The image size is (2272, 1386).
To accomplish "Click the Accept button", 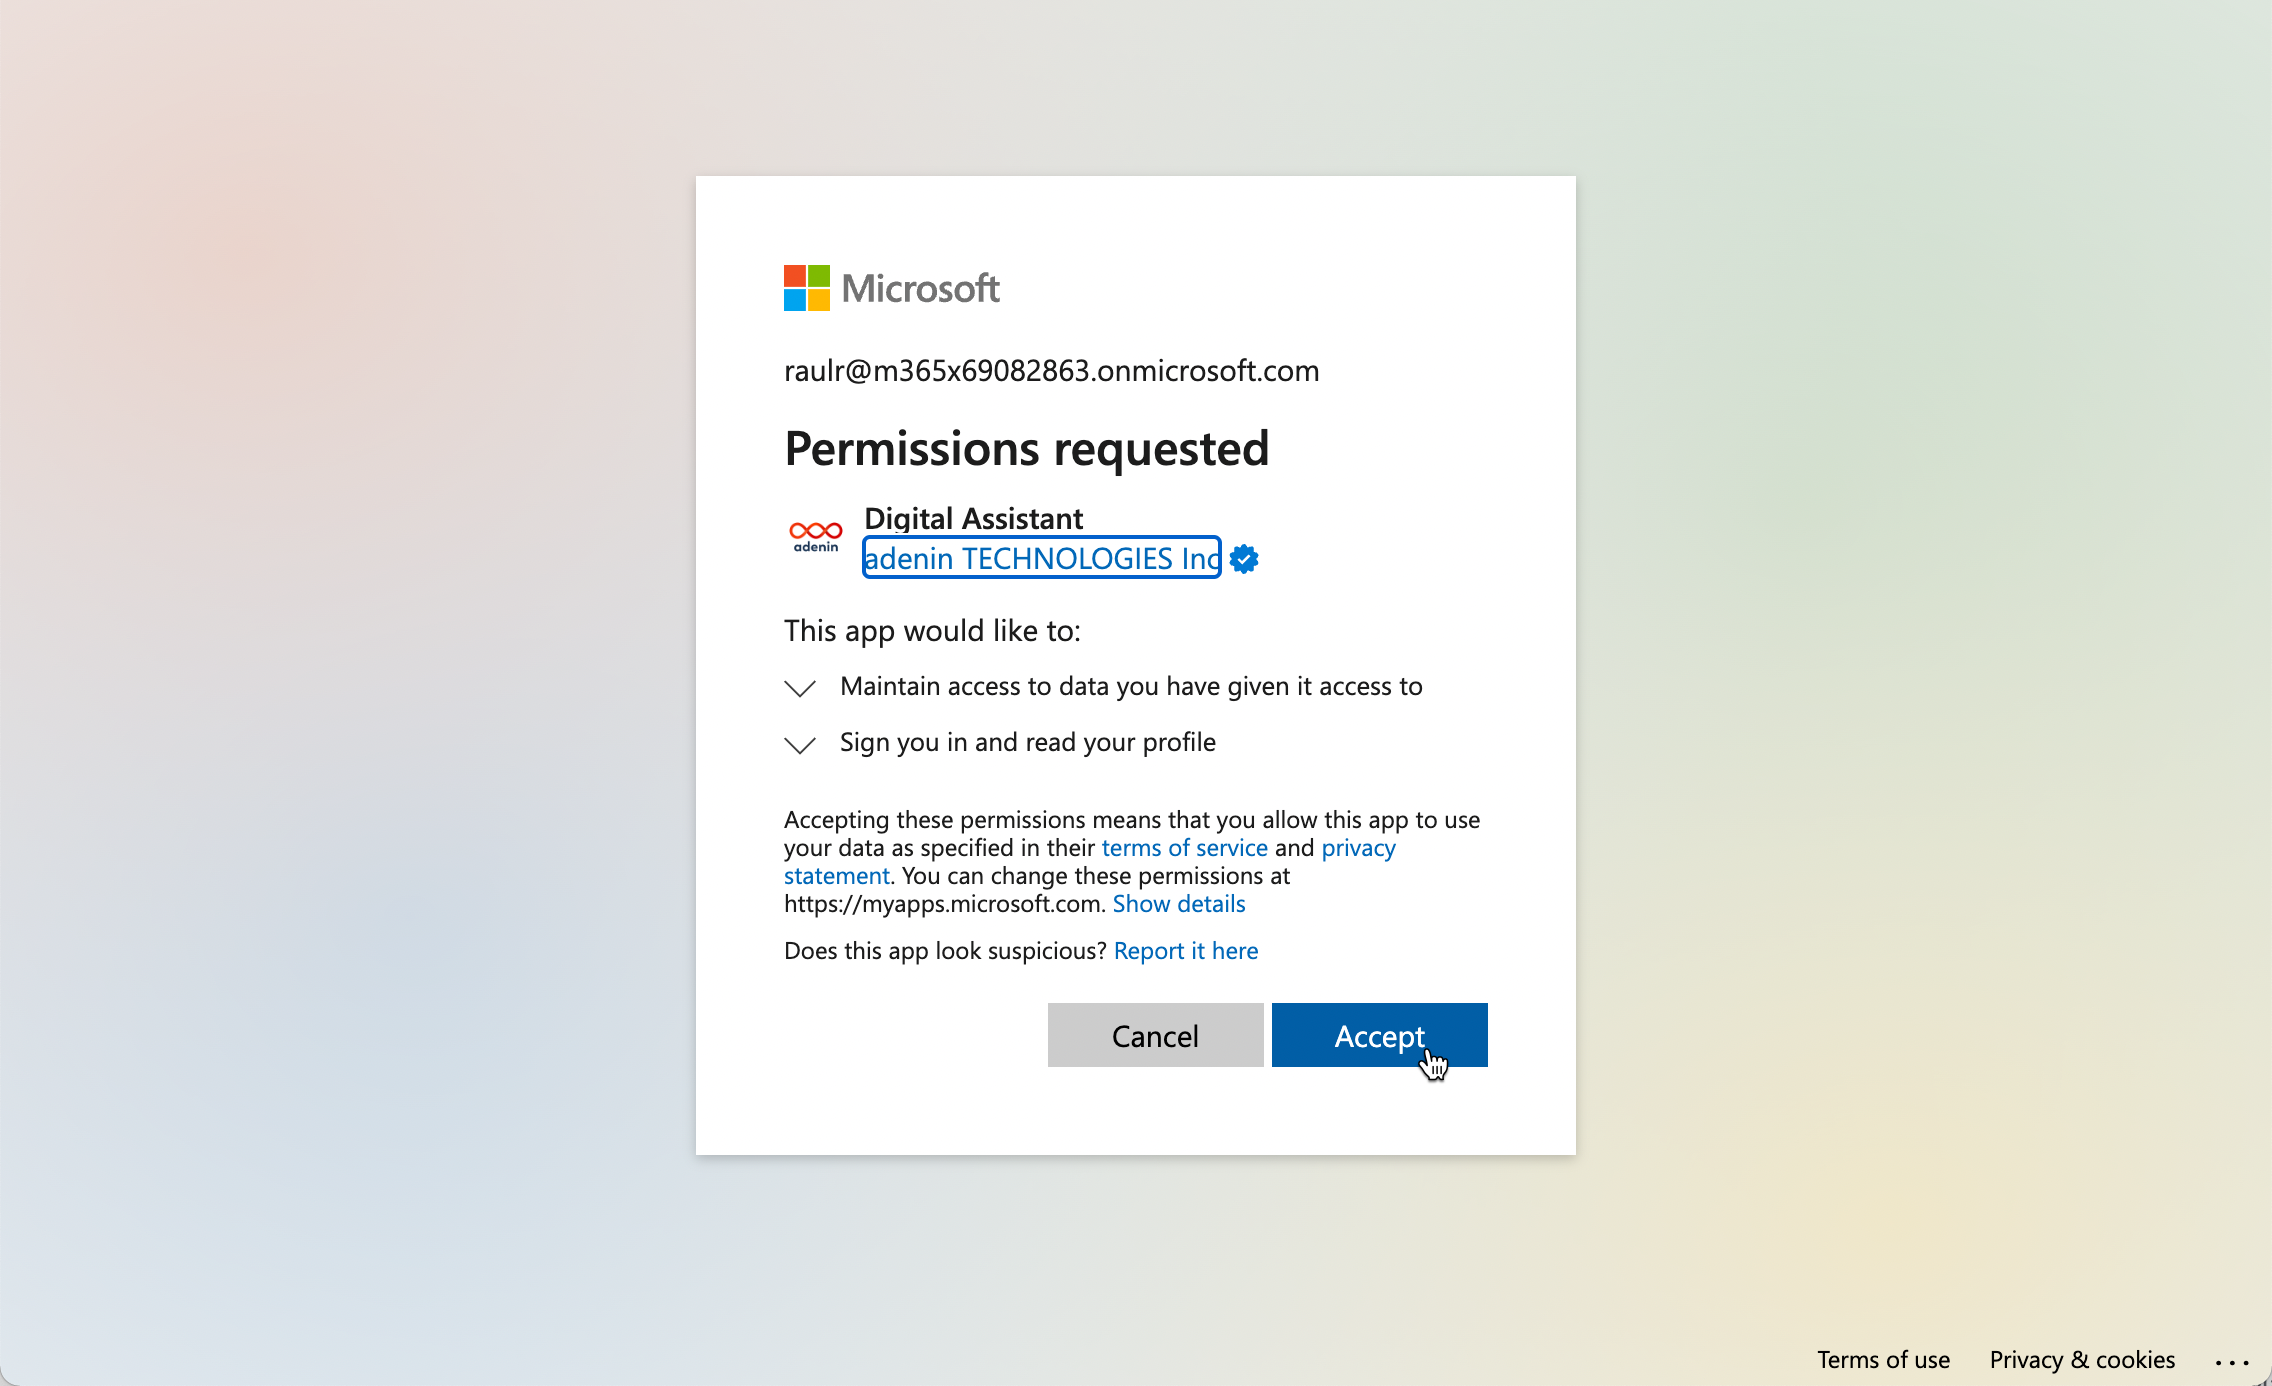I will point(1379,1035).
